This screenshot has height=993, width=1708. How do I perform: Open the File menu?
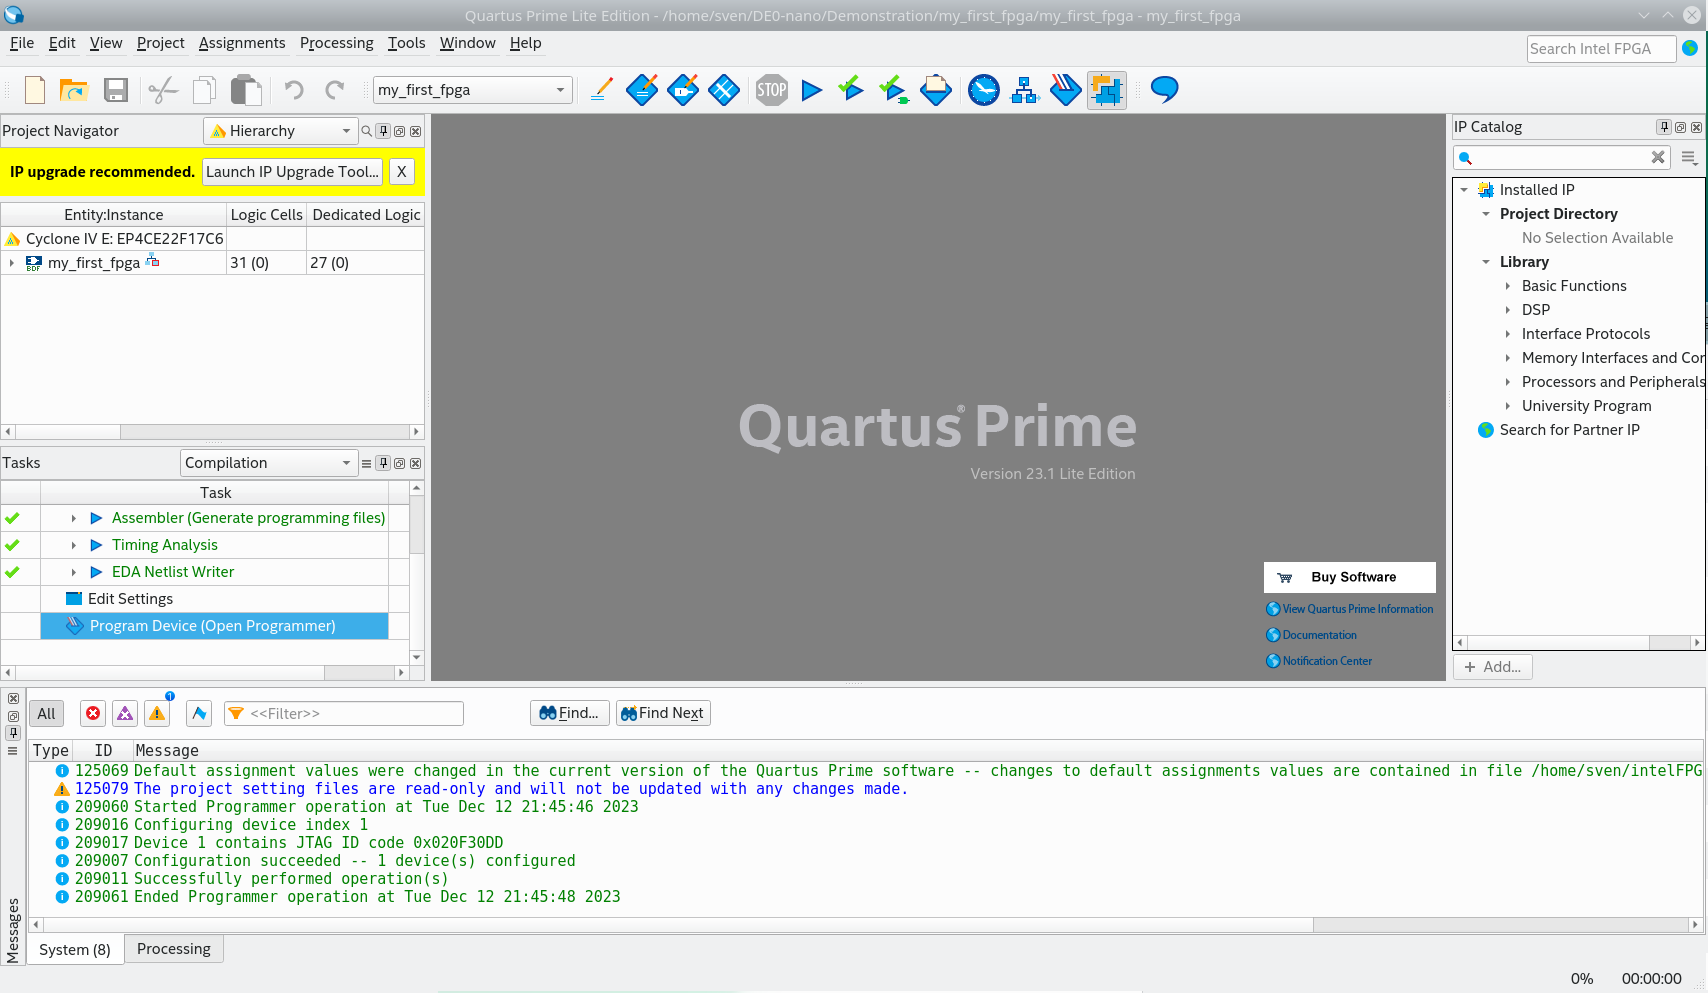(x=22, y=43)
